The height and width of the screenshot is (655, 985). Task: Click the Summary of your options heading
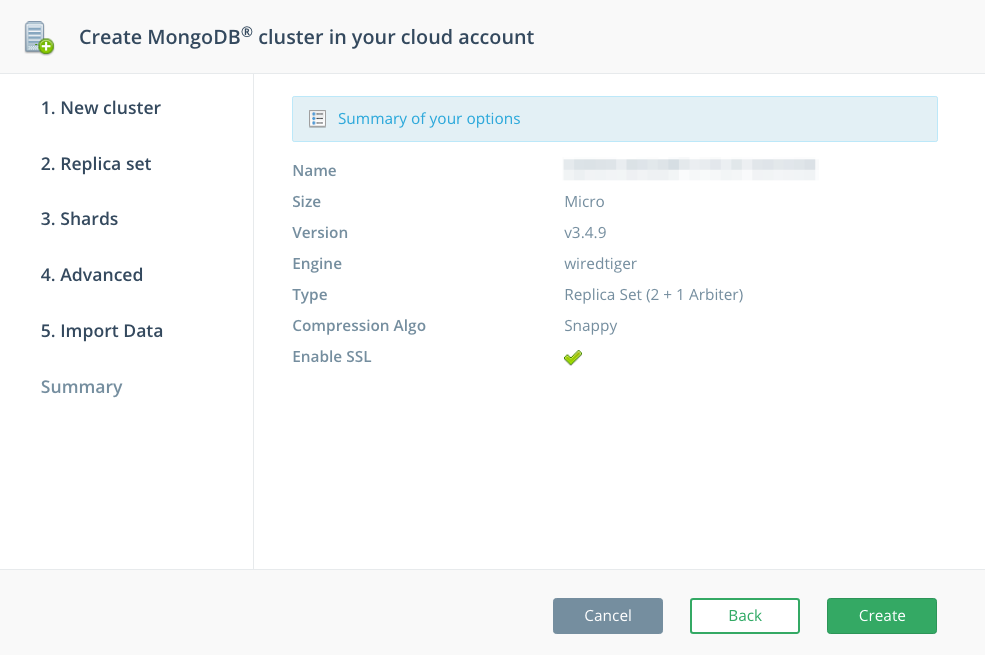tap(429, 119)
